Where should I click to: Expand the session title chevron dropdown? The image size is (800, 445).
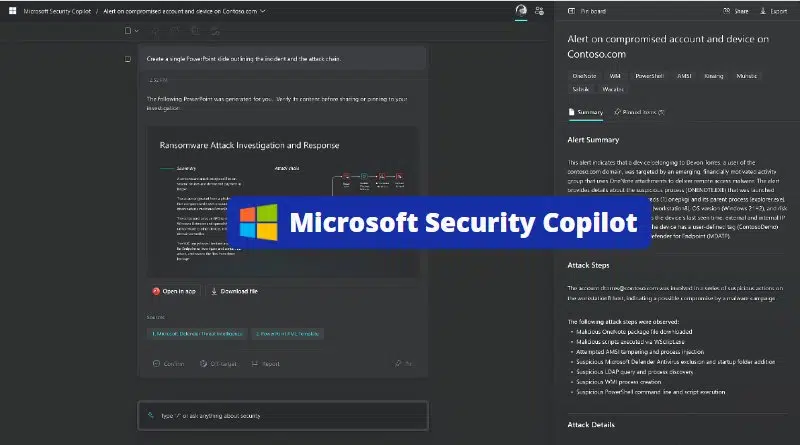(x=263, y=11)
